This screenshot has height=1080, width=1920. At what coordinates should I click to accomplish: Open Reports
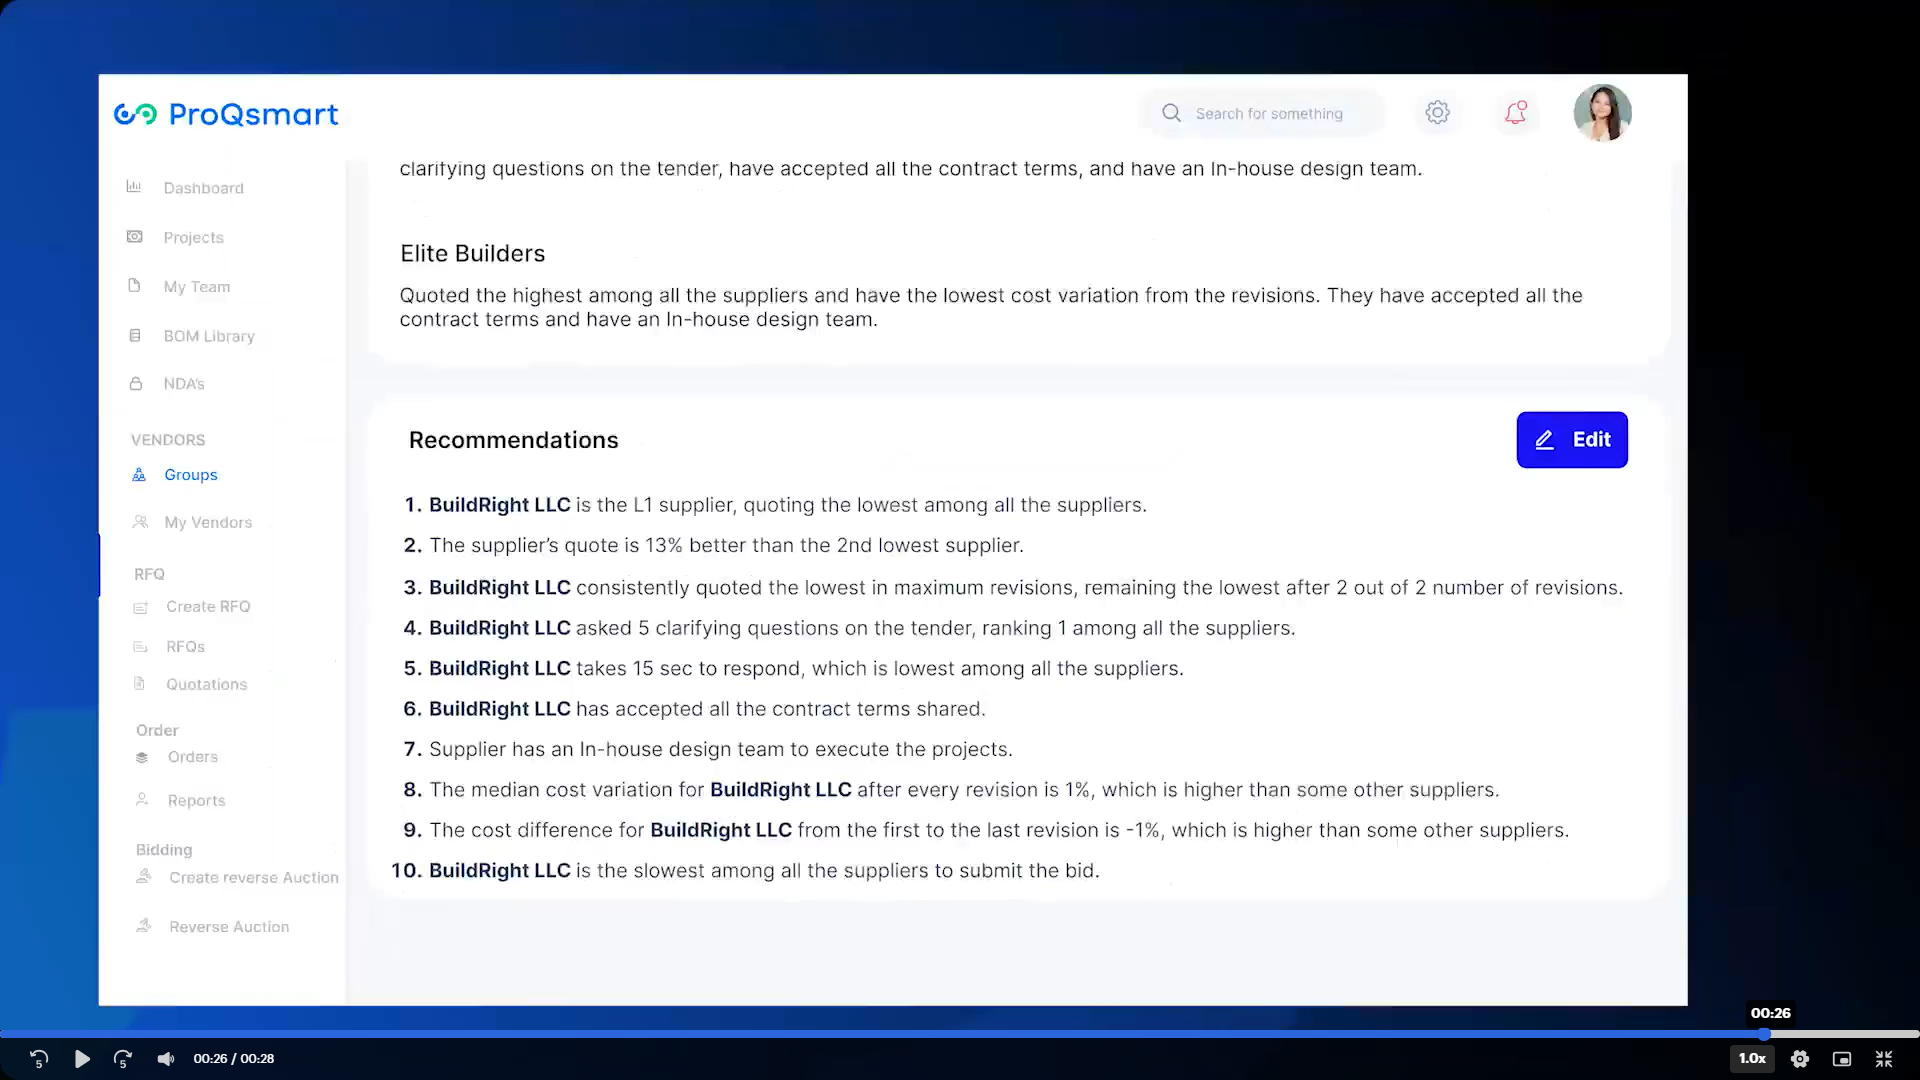[x=196, y=801]
